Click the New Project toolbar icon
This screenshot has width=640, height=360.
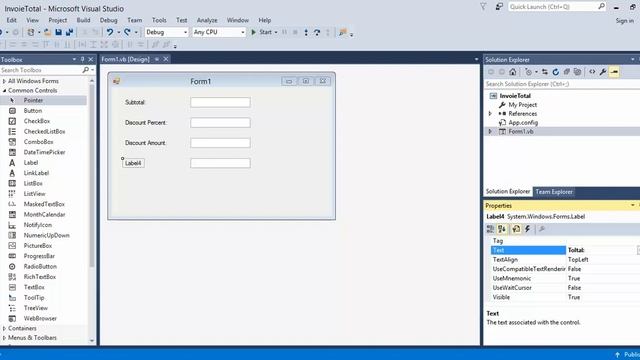31,32
